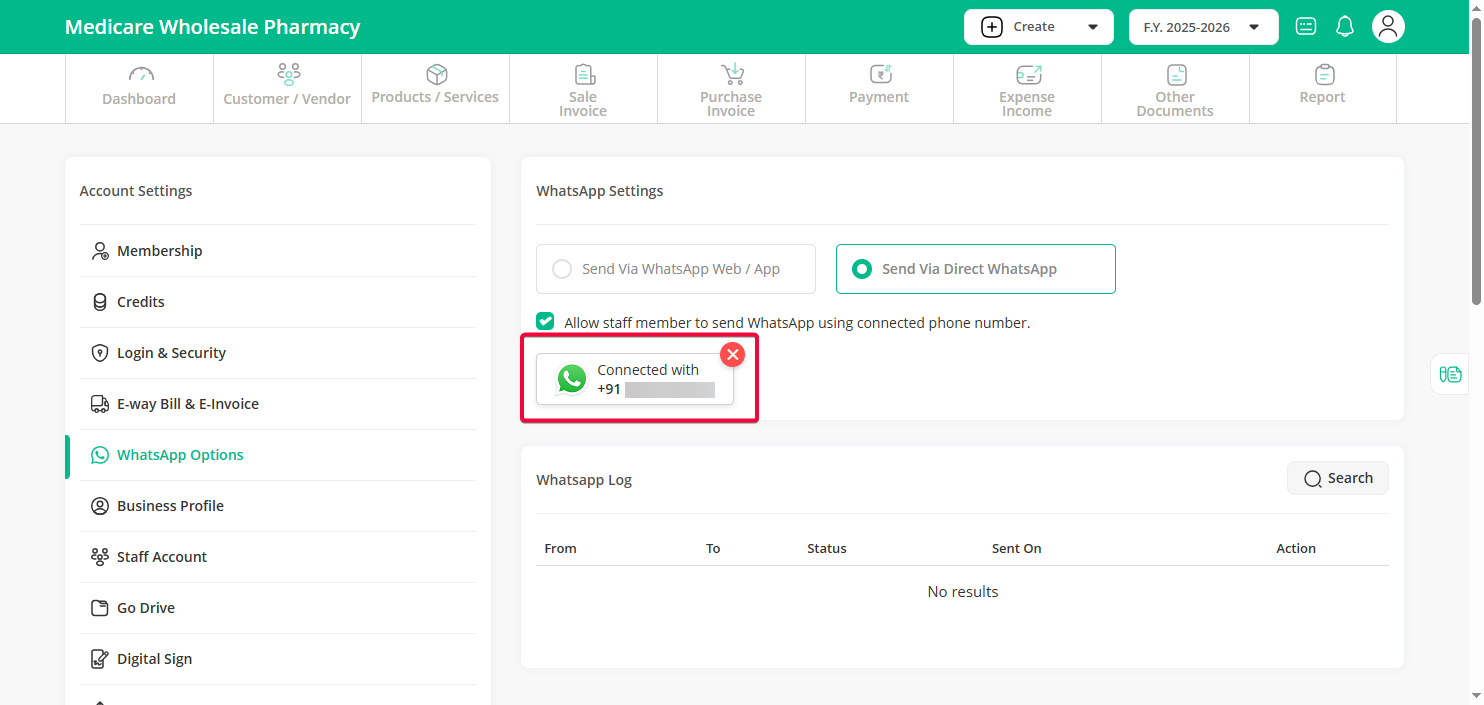The height and width of the screenshot is (705, 1484).
Task: Go to Purchase Invoice cart icon
Action: (732, 75)
